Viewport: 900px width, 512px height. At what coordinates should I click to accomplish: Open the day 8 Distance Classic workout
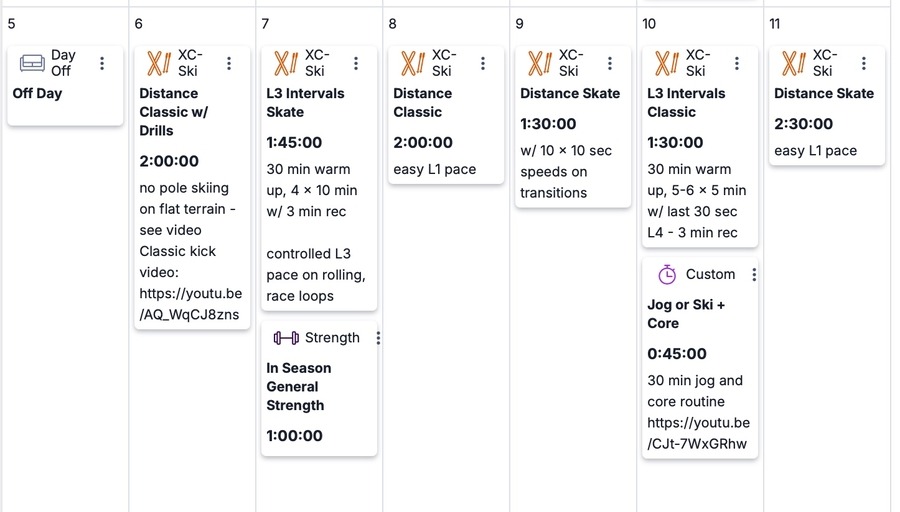pos(422,103)
